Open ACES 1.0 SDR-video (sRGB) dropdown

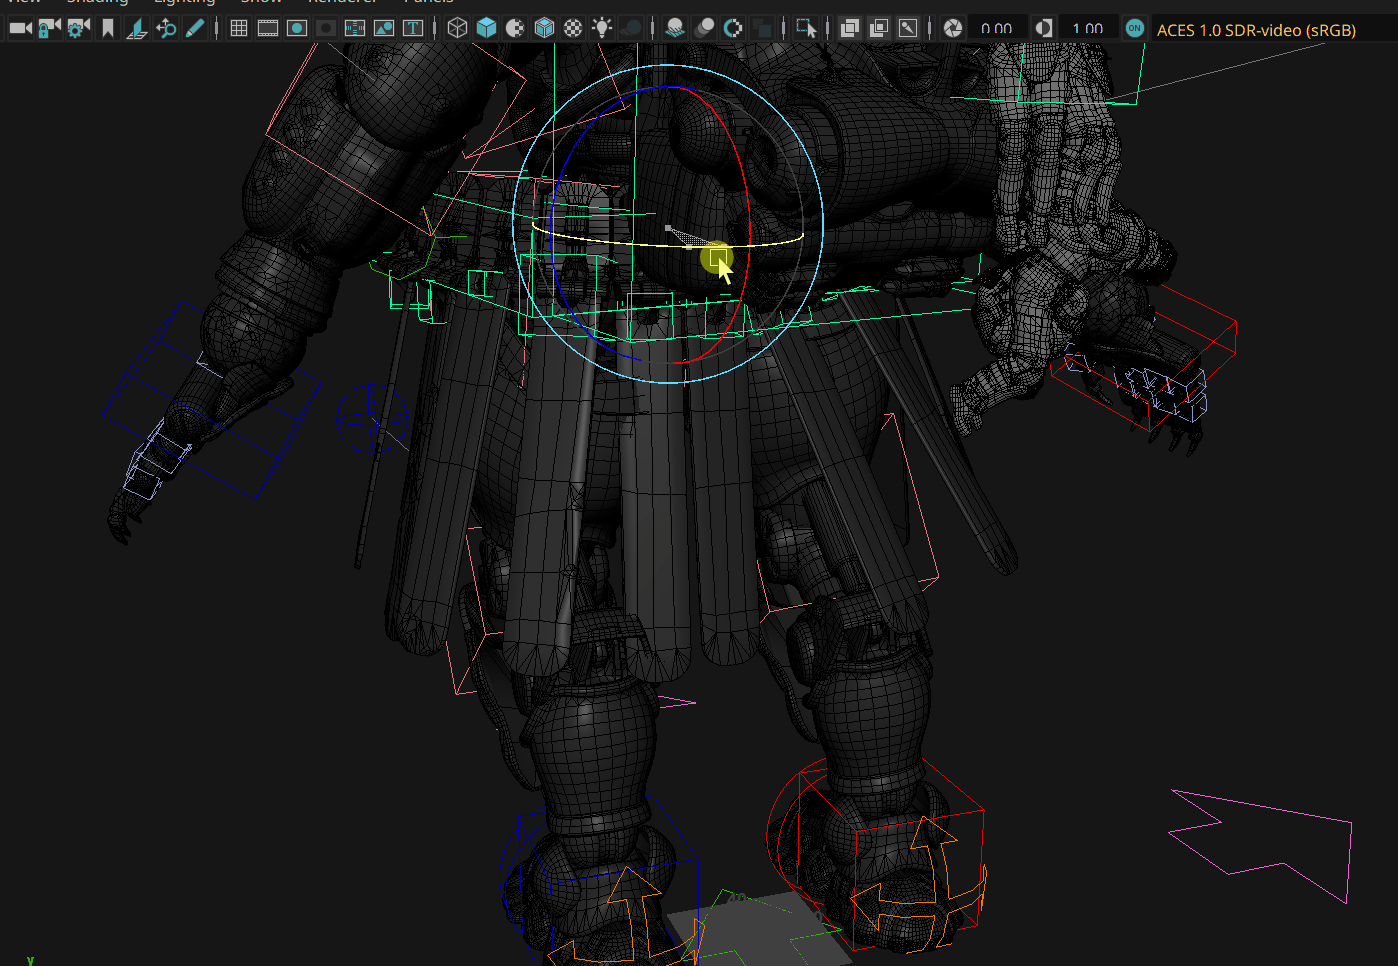pos(1274,29)
